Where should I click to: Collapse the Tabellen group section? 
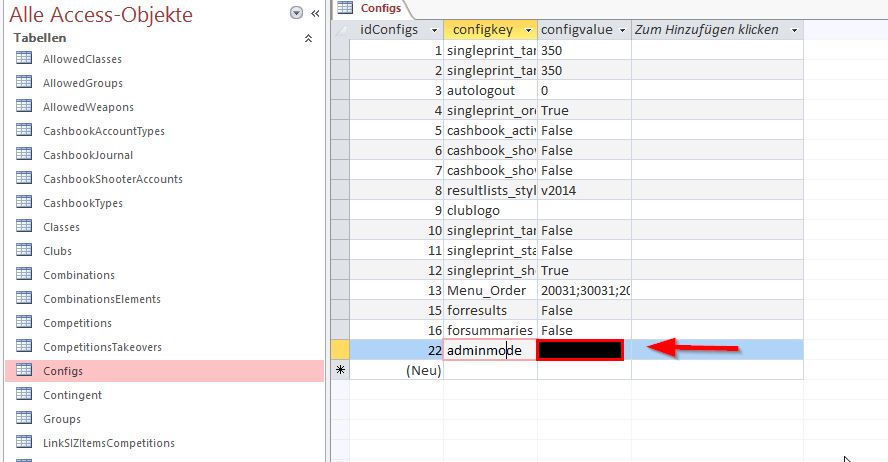point(307,38)
